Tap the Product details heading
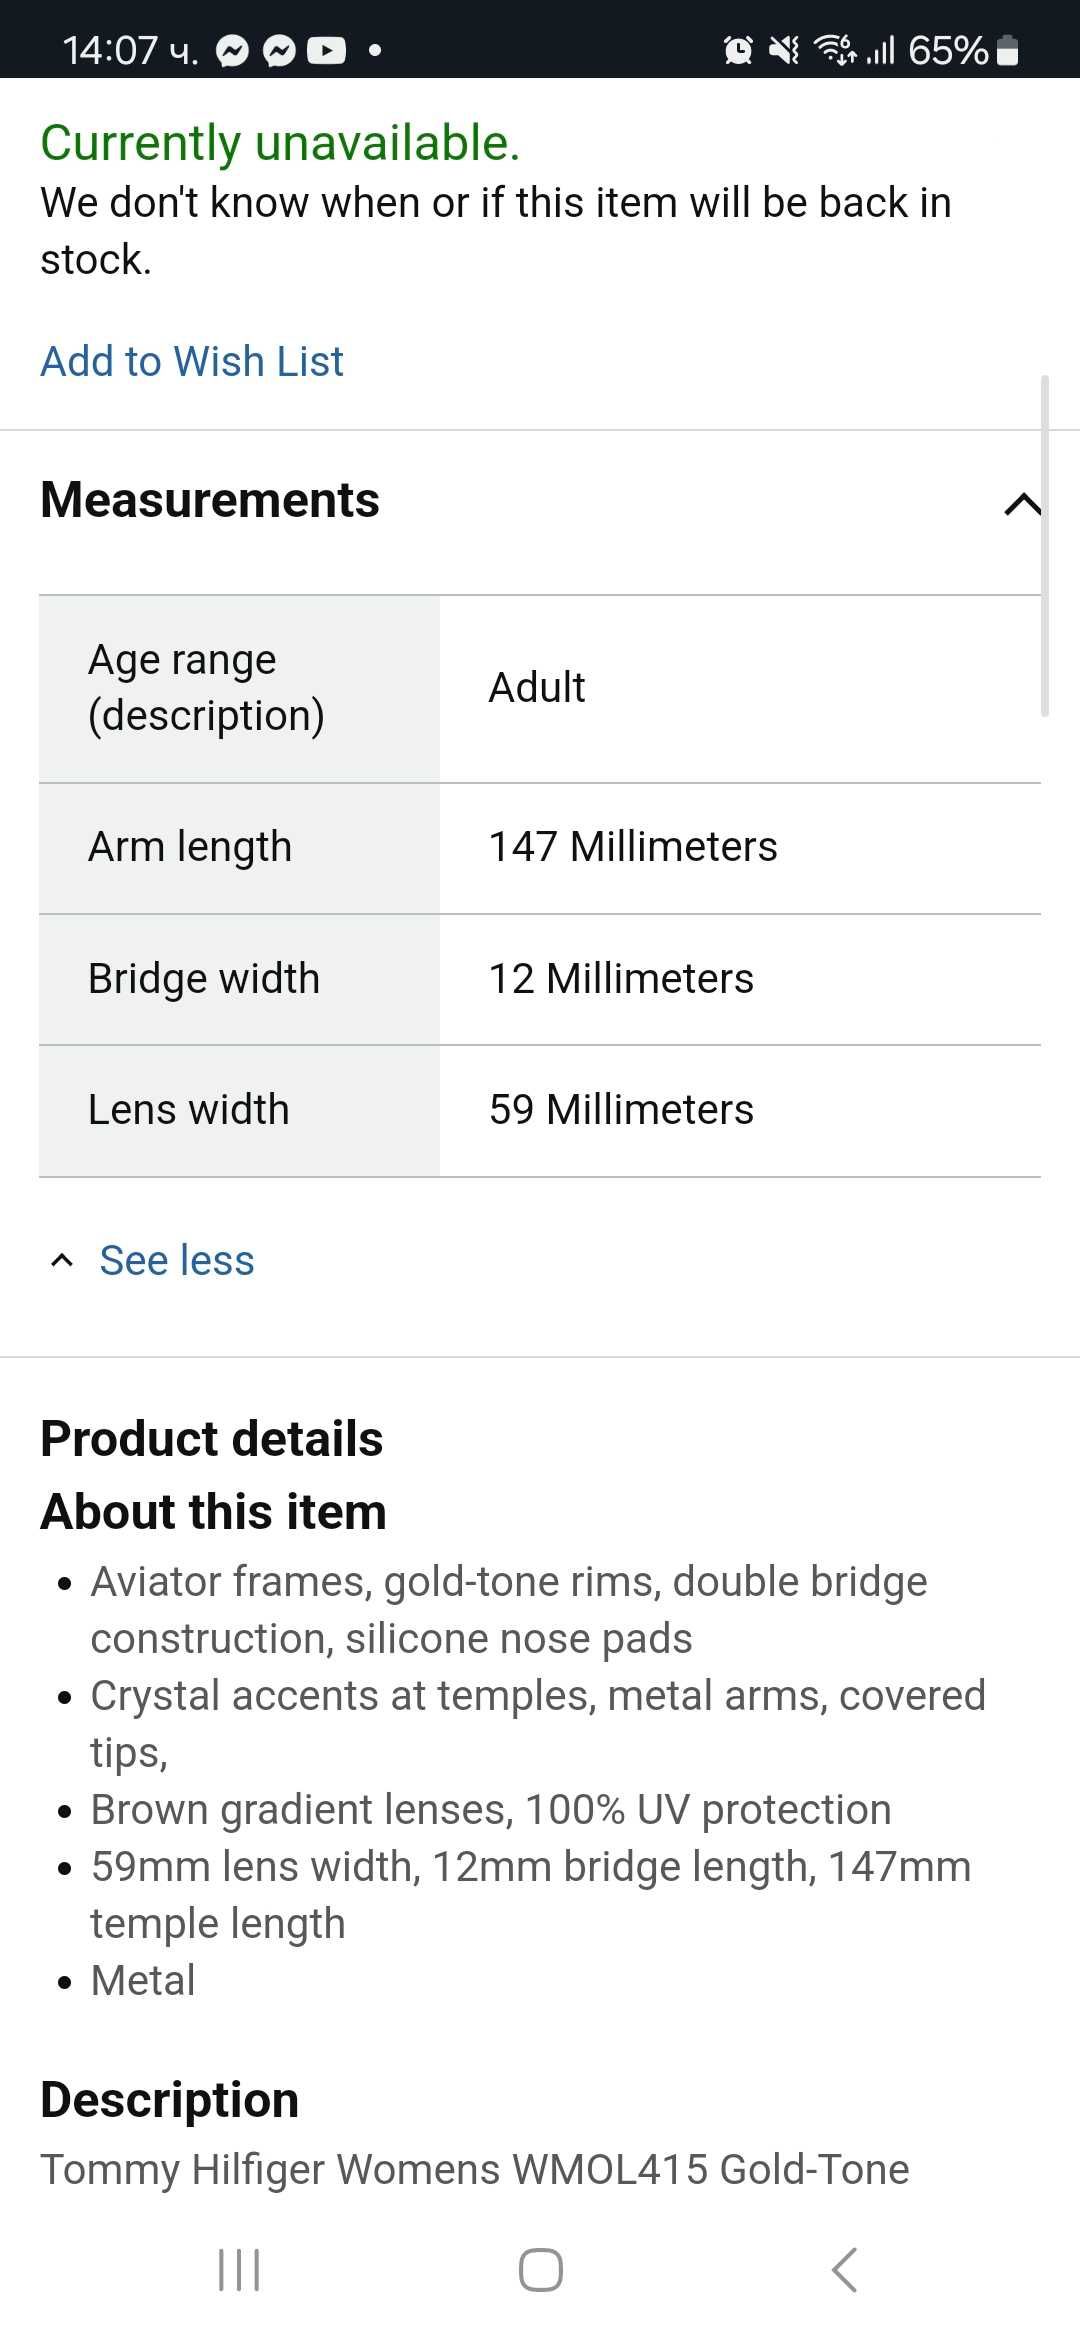Image resolution: width=1080 pixels, height=2340 pixels. coord(212,1439)
